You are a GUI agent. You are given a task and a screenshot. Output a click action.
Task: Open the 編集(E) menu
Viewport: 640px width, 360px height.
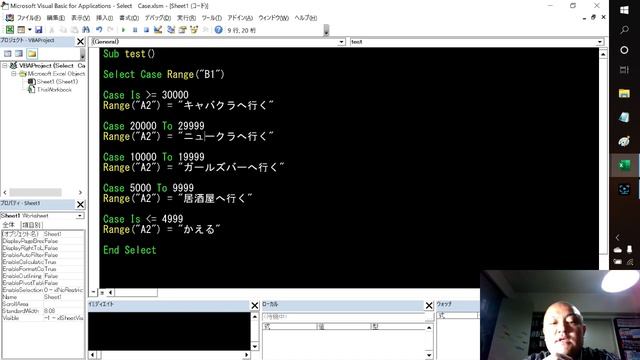[56, 18]
